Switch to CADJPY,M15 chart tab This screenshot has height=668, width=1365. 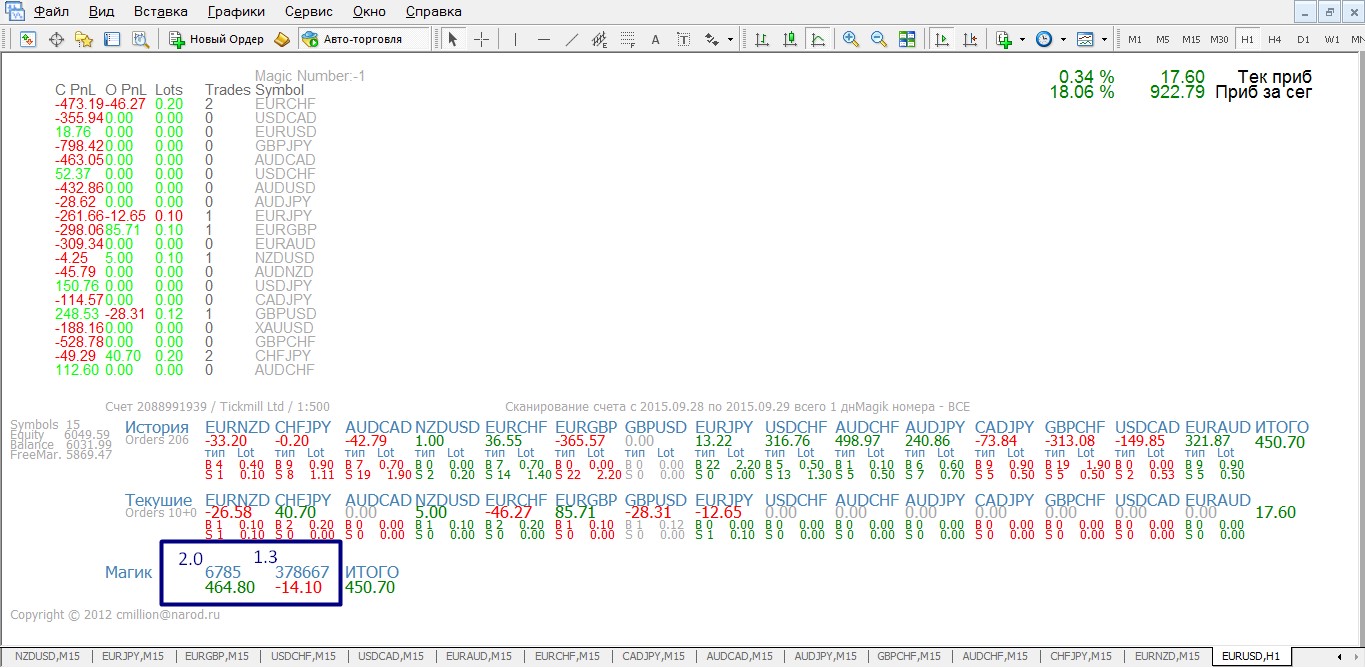point(653,656)
